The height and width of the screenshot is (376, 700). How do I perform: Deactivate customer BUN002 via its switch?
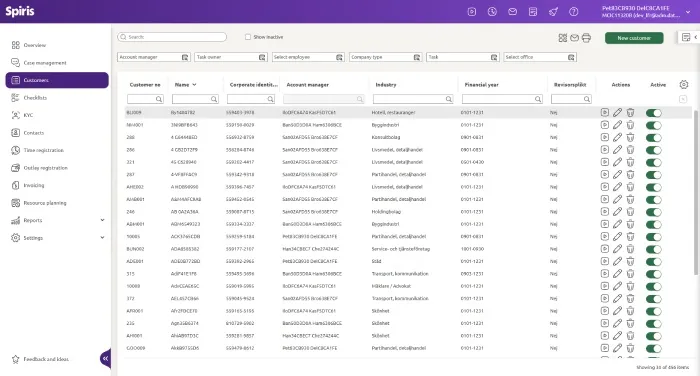pyautogui.click(x=654, y=249)
